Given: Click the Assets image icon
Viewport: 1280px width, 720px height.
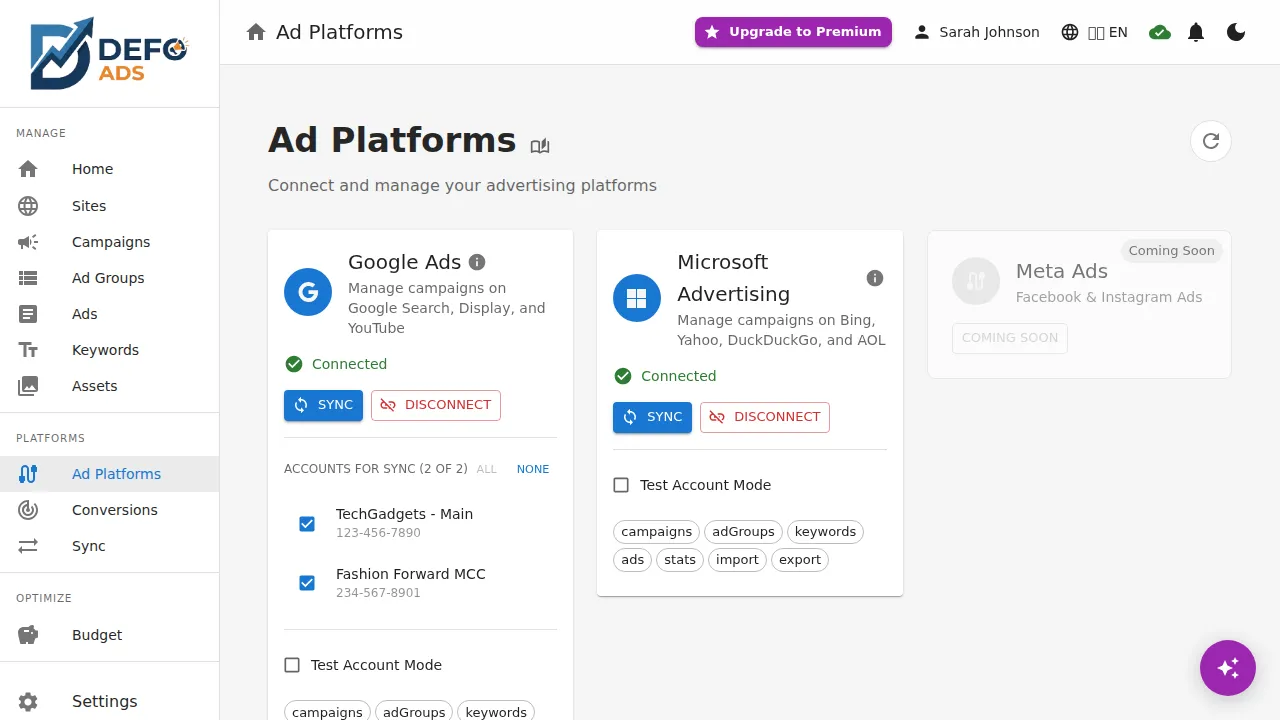Looking at the screenshot, I should click(28, 386).
